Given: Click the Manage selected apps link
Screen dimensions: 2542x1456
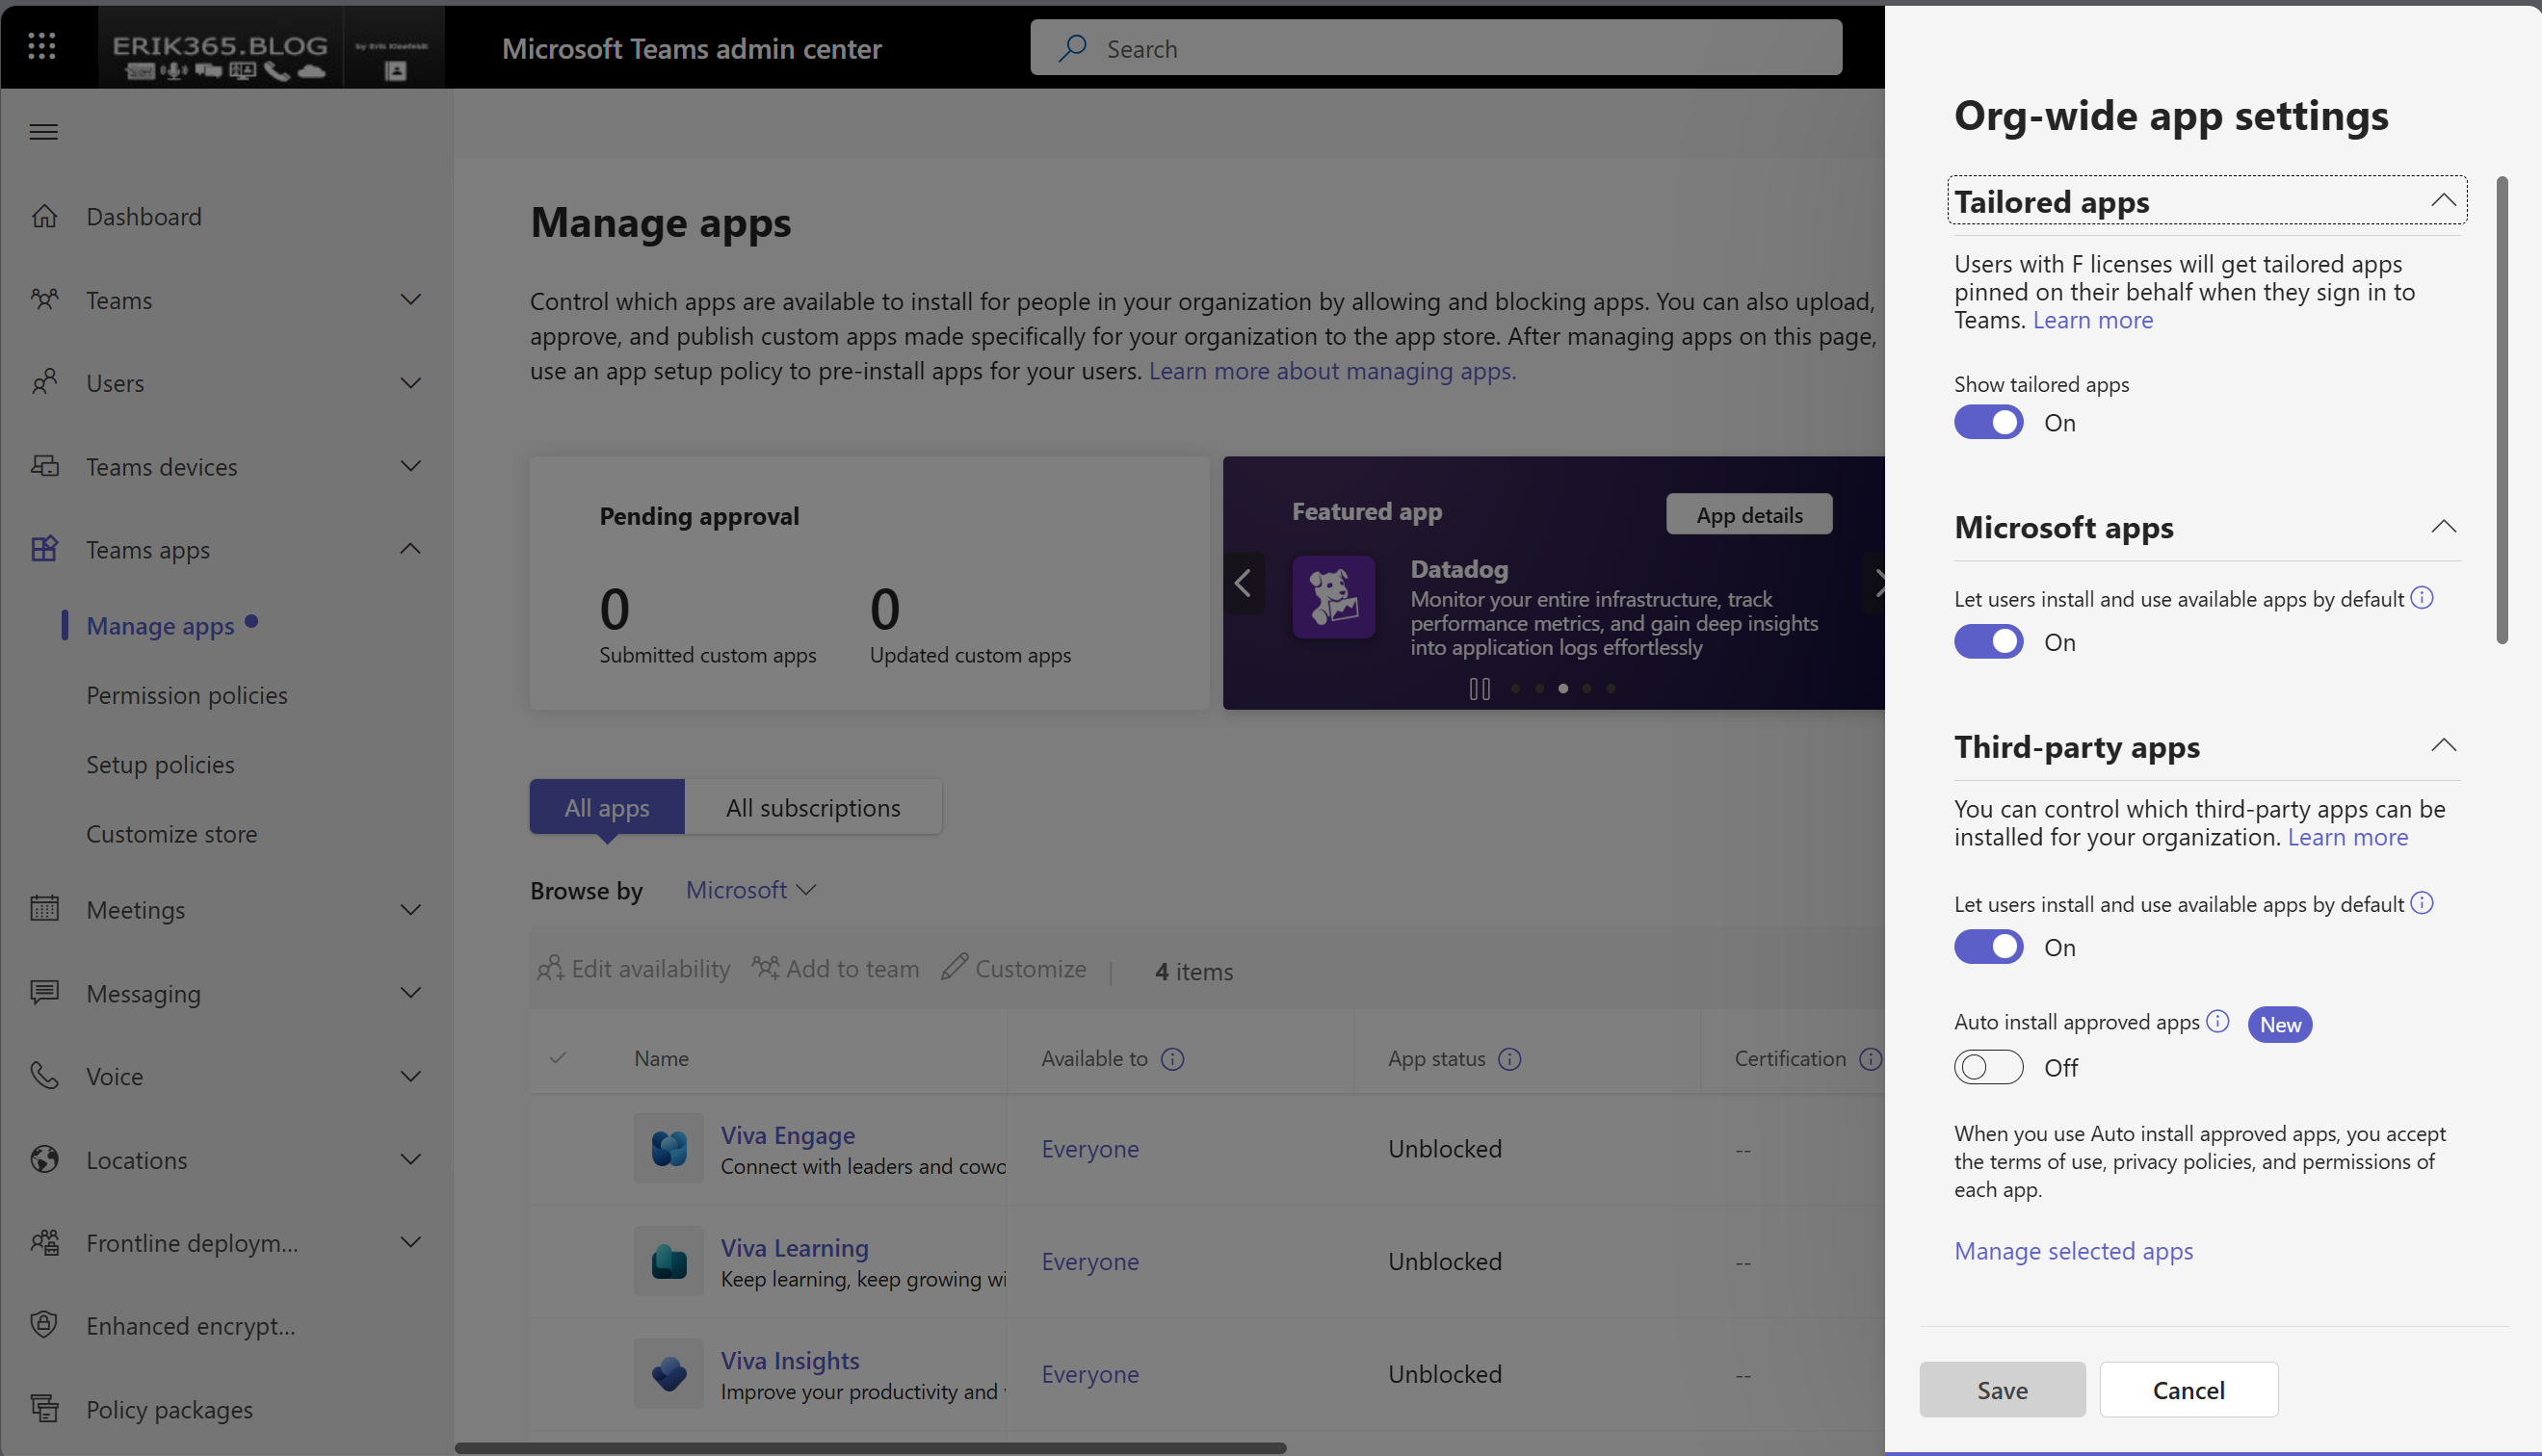Looking at the screenshot, I should point(2073,1251).
